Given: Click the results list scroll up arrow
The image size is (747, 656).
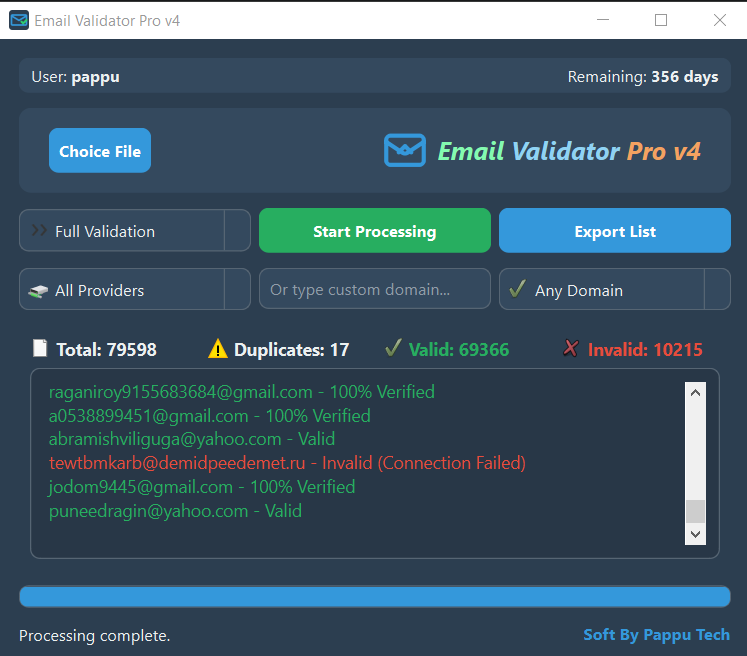Looking at the screenshot, I should [696, 393].
